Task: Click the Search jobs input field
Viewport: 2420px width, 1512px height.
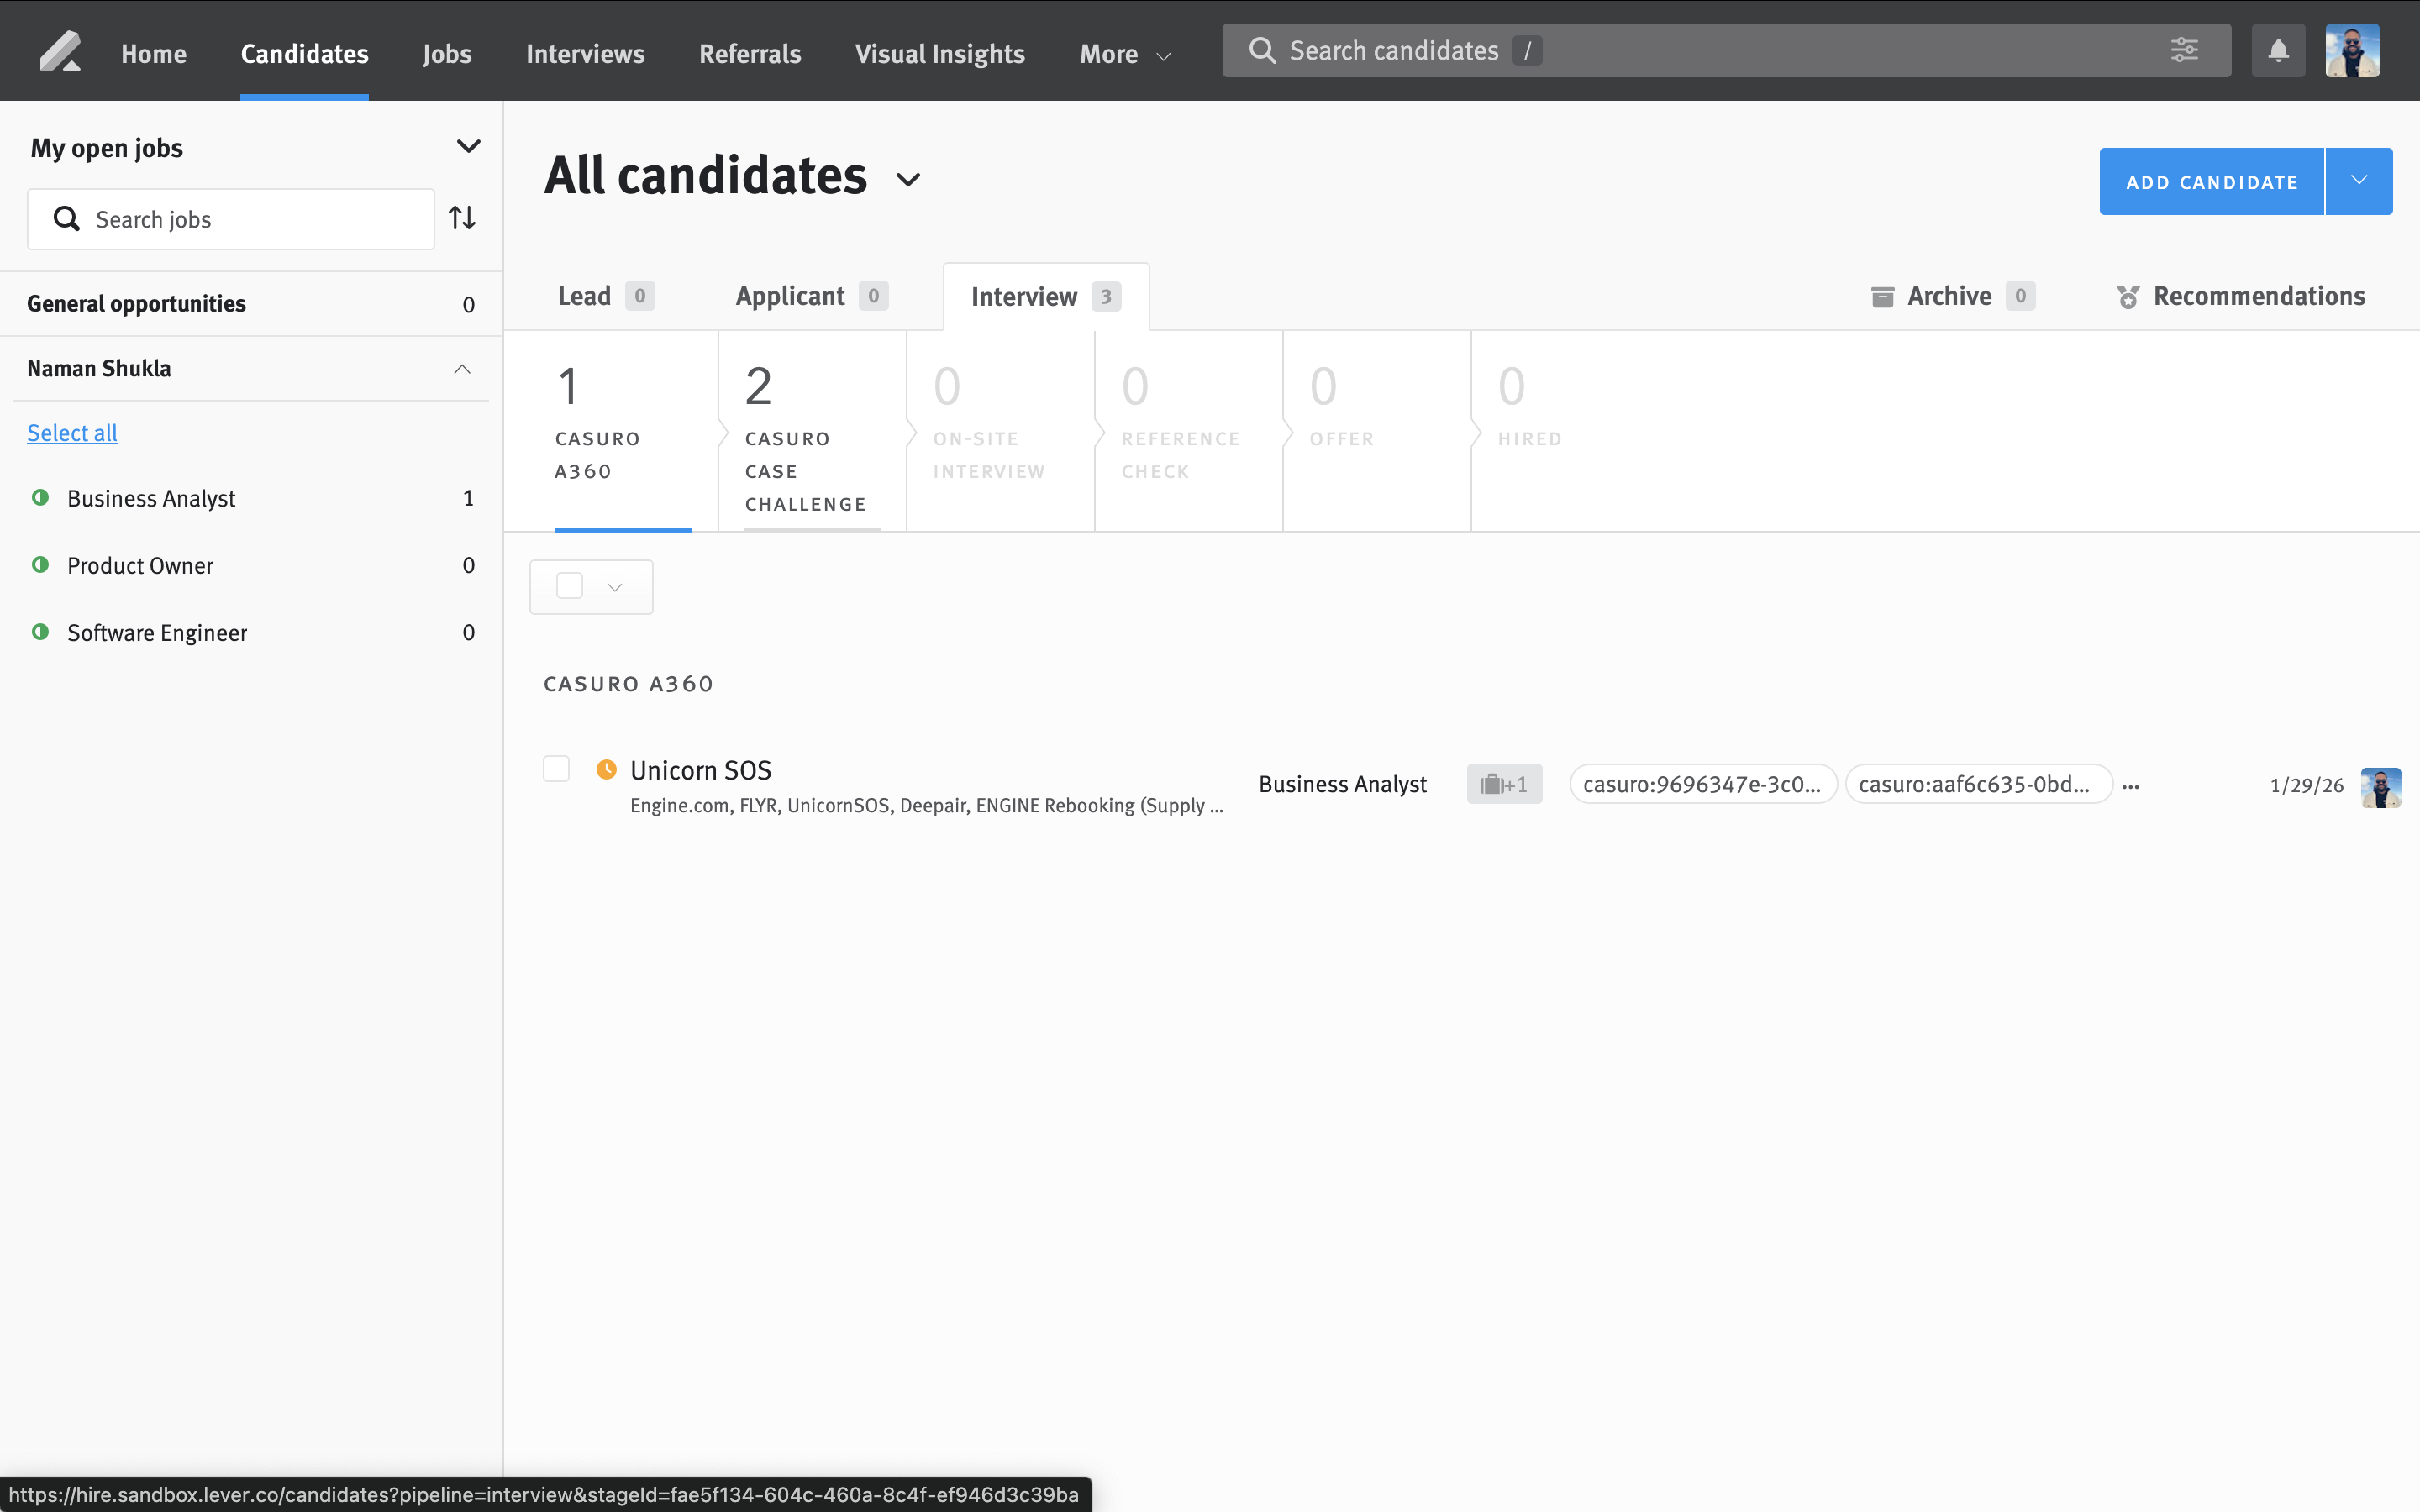Action: 250,219
